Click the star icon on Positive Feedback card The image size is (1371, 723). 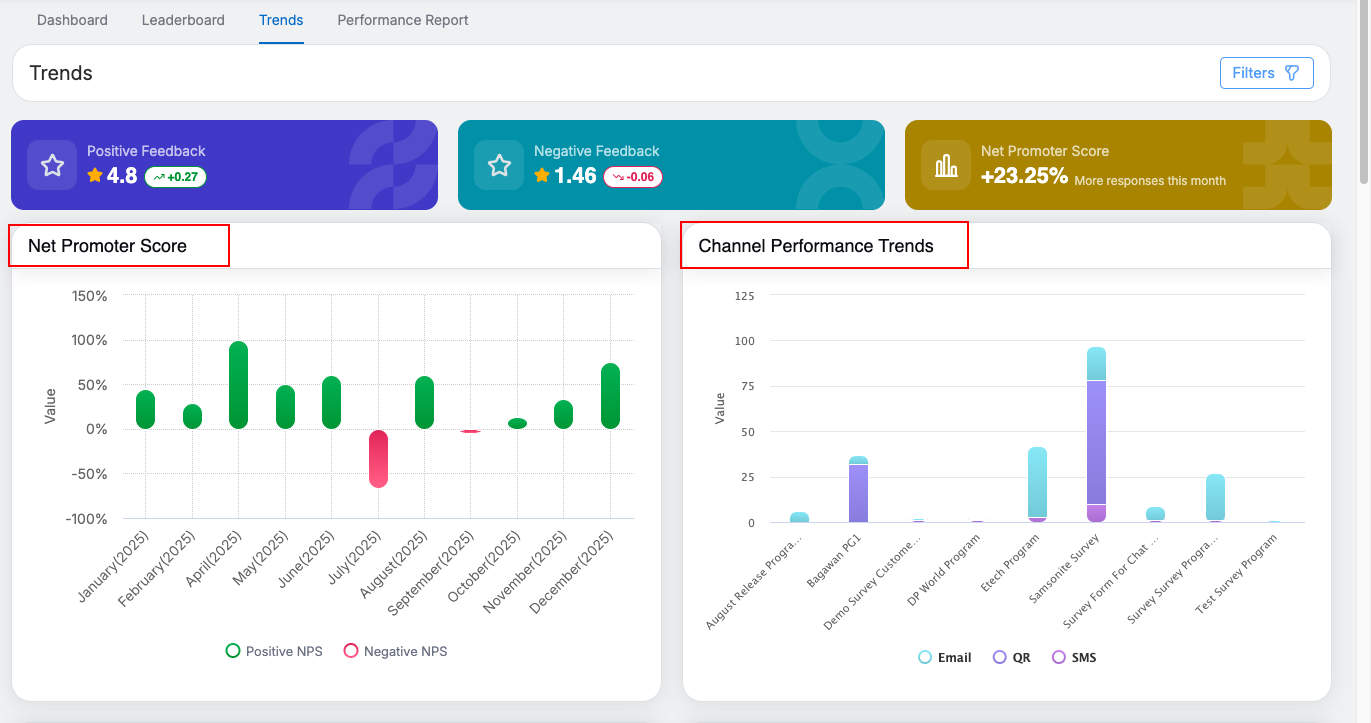[x=52, y=165]
